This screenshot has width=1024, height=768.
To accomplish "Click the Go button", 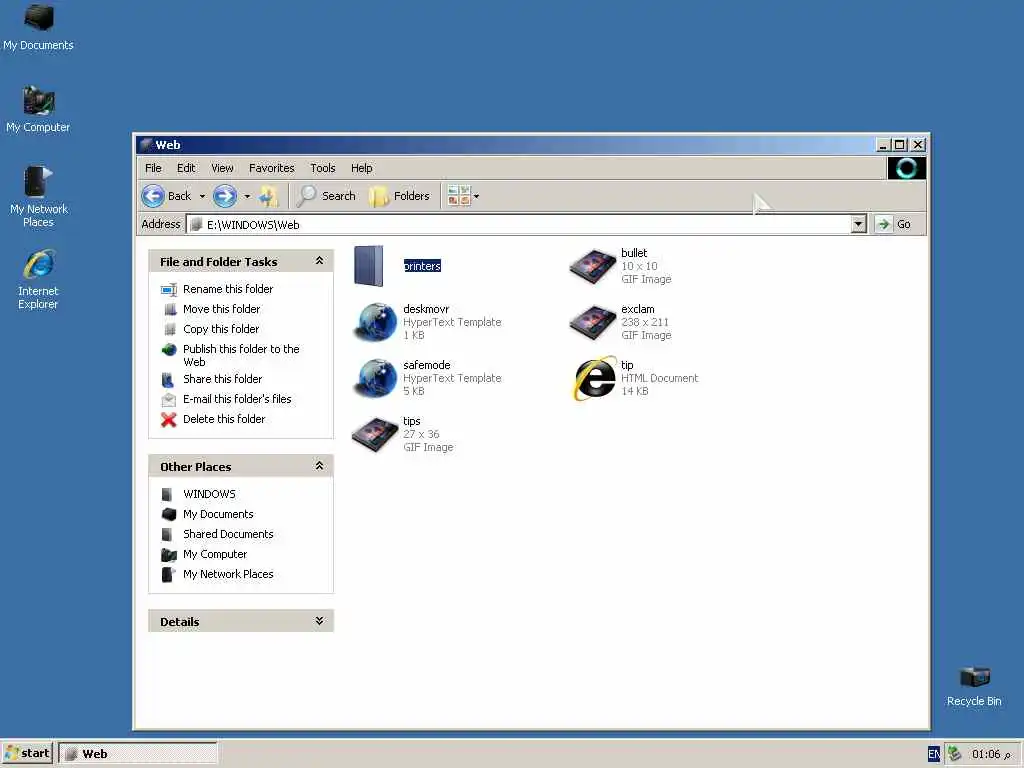I will point(894,224).
